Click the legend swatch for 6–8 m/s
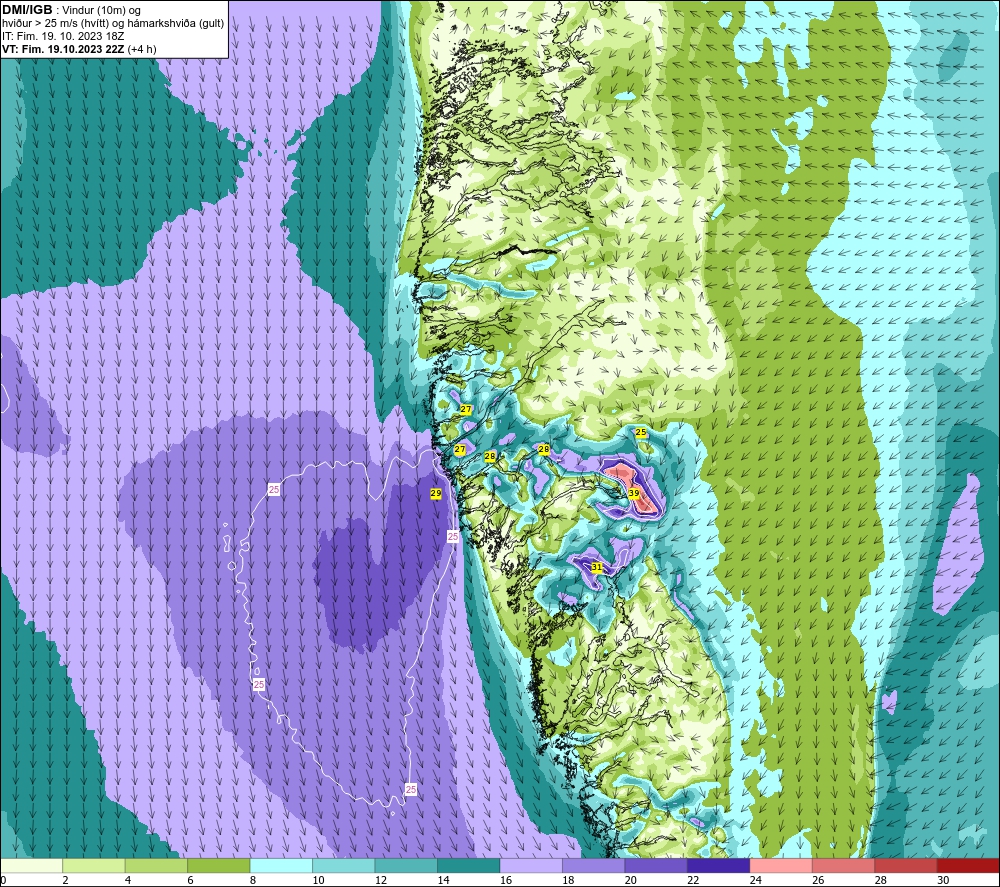This screenshot has width=1000, height=887. (219, 866)
